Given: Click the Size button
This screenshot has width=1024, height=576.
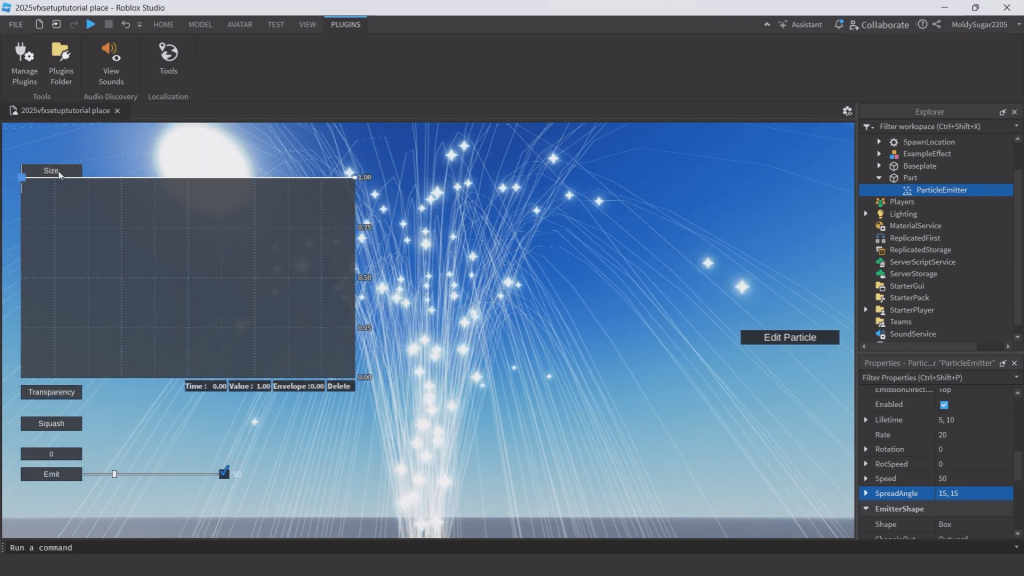Looking at the screenshot, I should click(x=52, y=170).
